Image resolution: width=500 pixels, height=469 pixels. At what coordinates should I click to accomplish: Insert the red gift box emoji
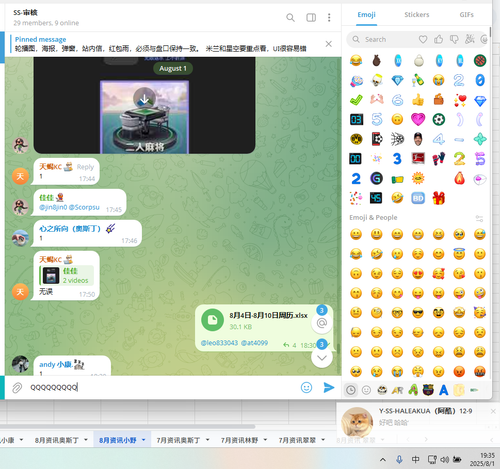pos(439,198)
